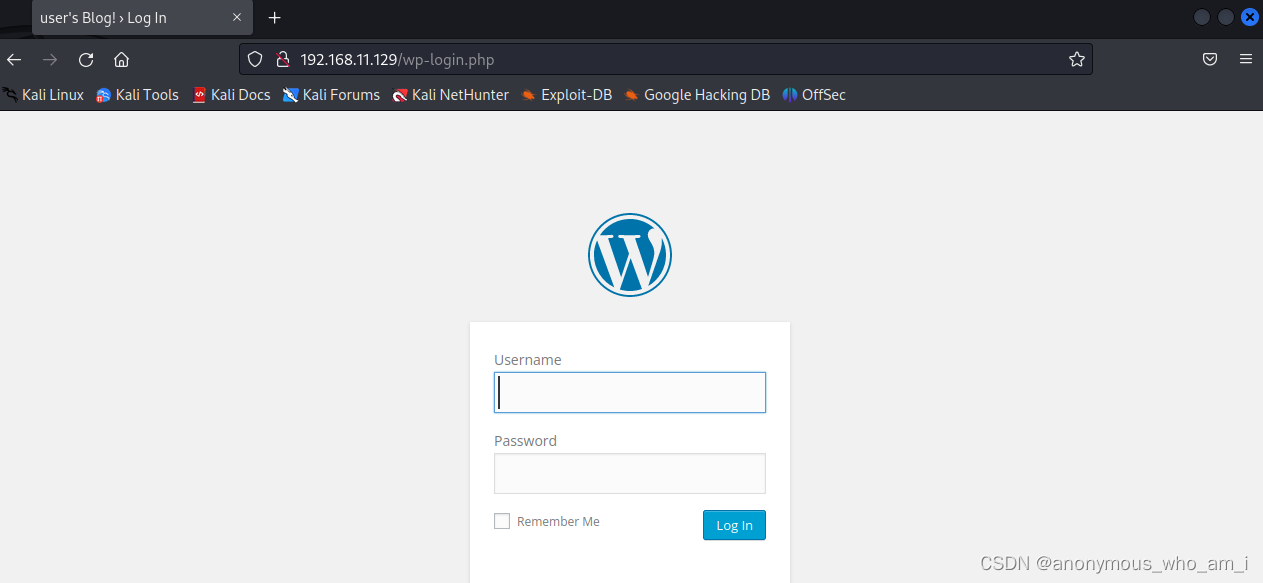This screenshot has width=1263, height=583.
Task: Click the shield tracking protection icon
Action: coord(255,59)
